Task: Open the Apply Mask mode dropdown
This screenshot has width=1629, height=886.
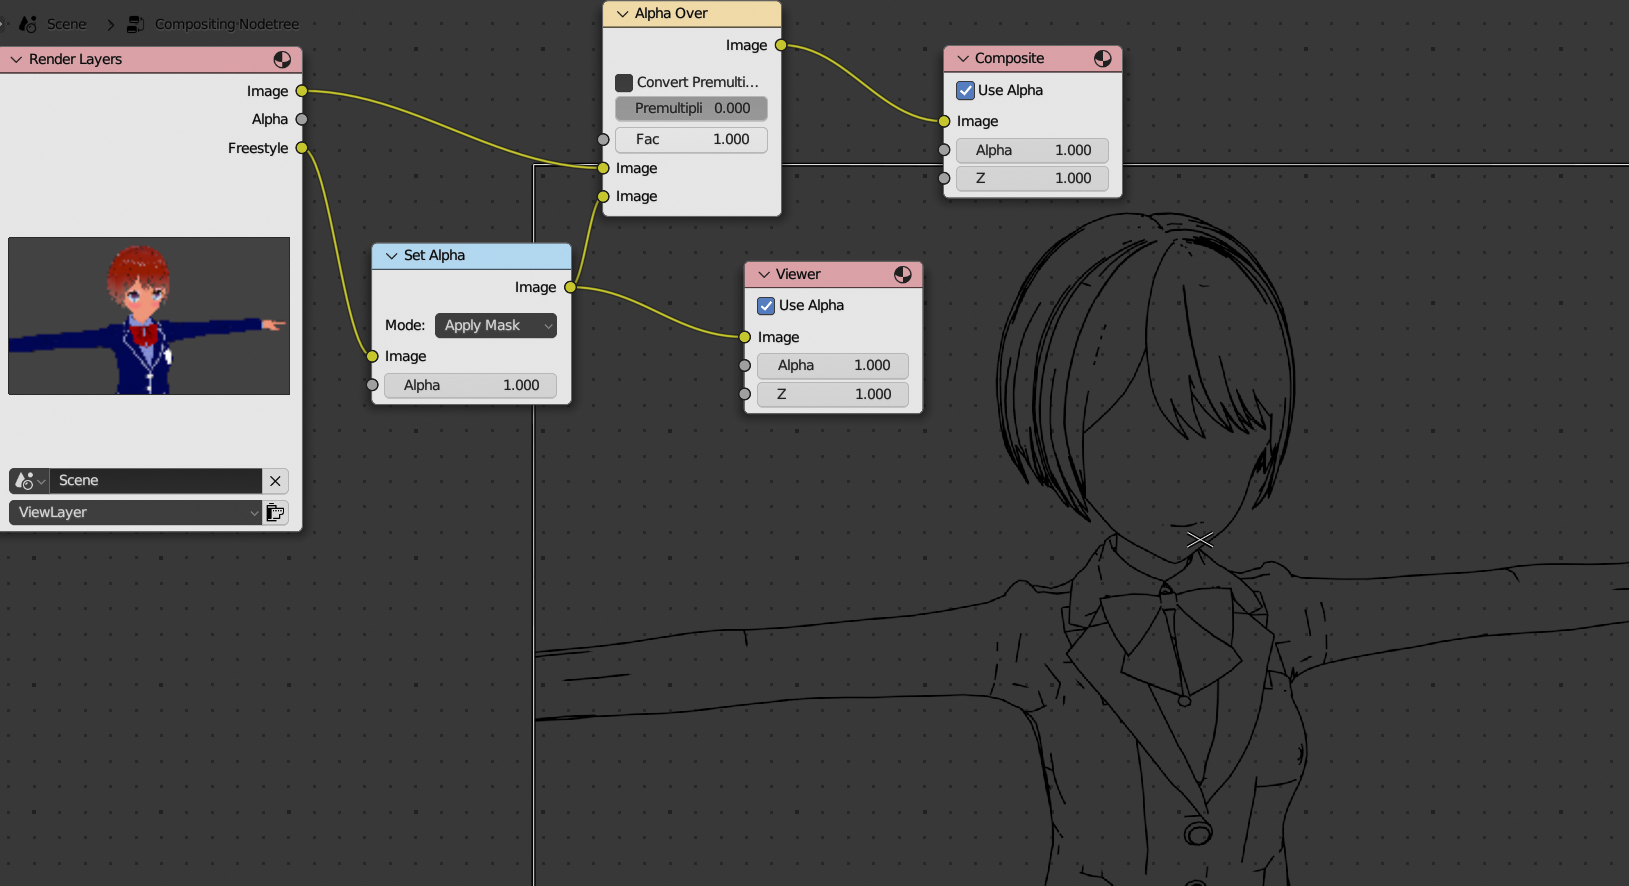Action: [496, 325]
